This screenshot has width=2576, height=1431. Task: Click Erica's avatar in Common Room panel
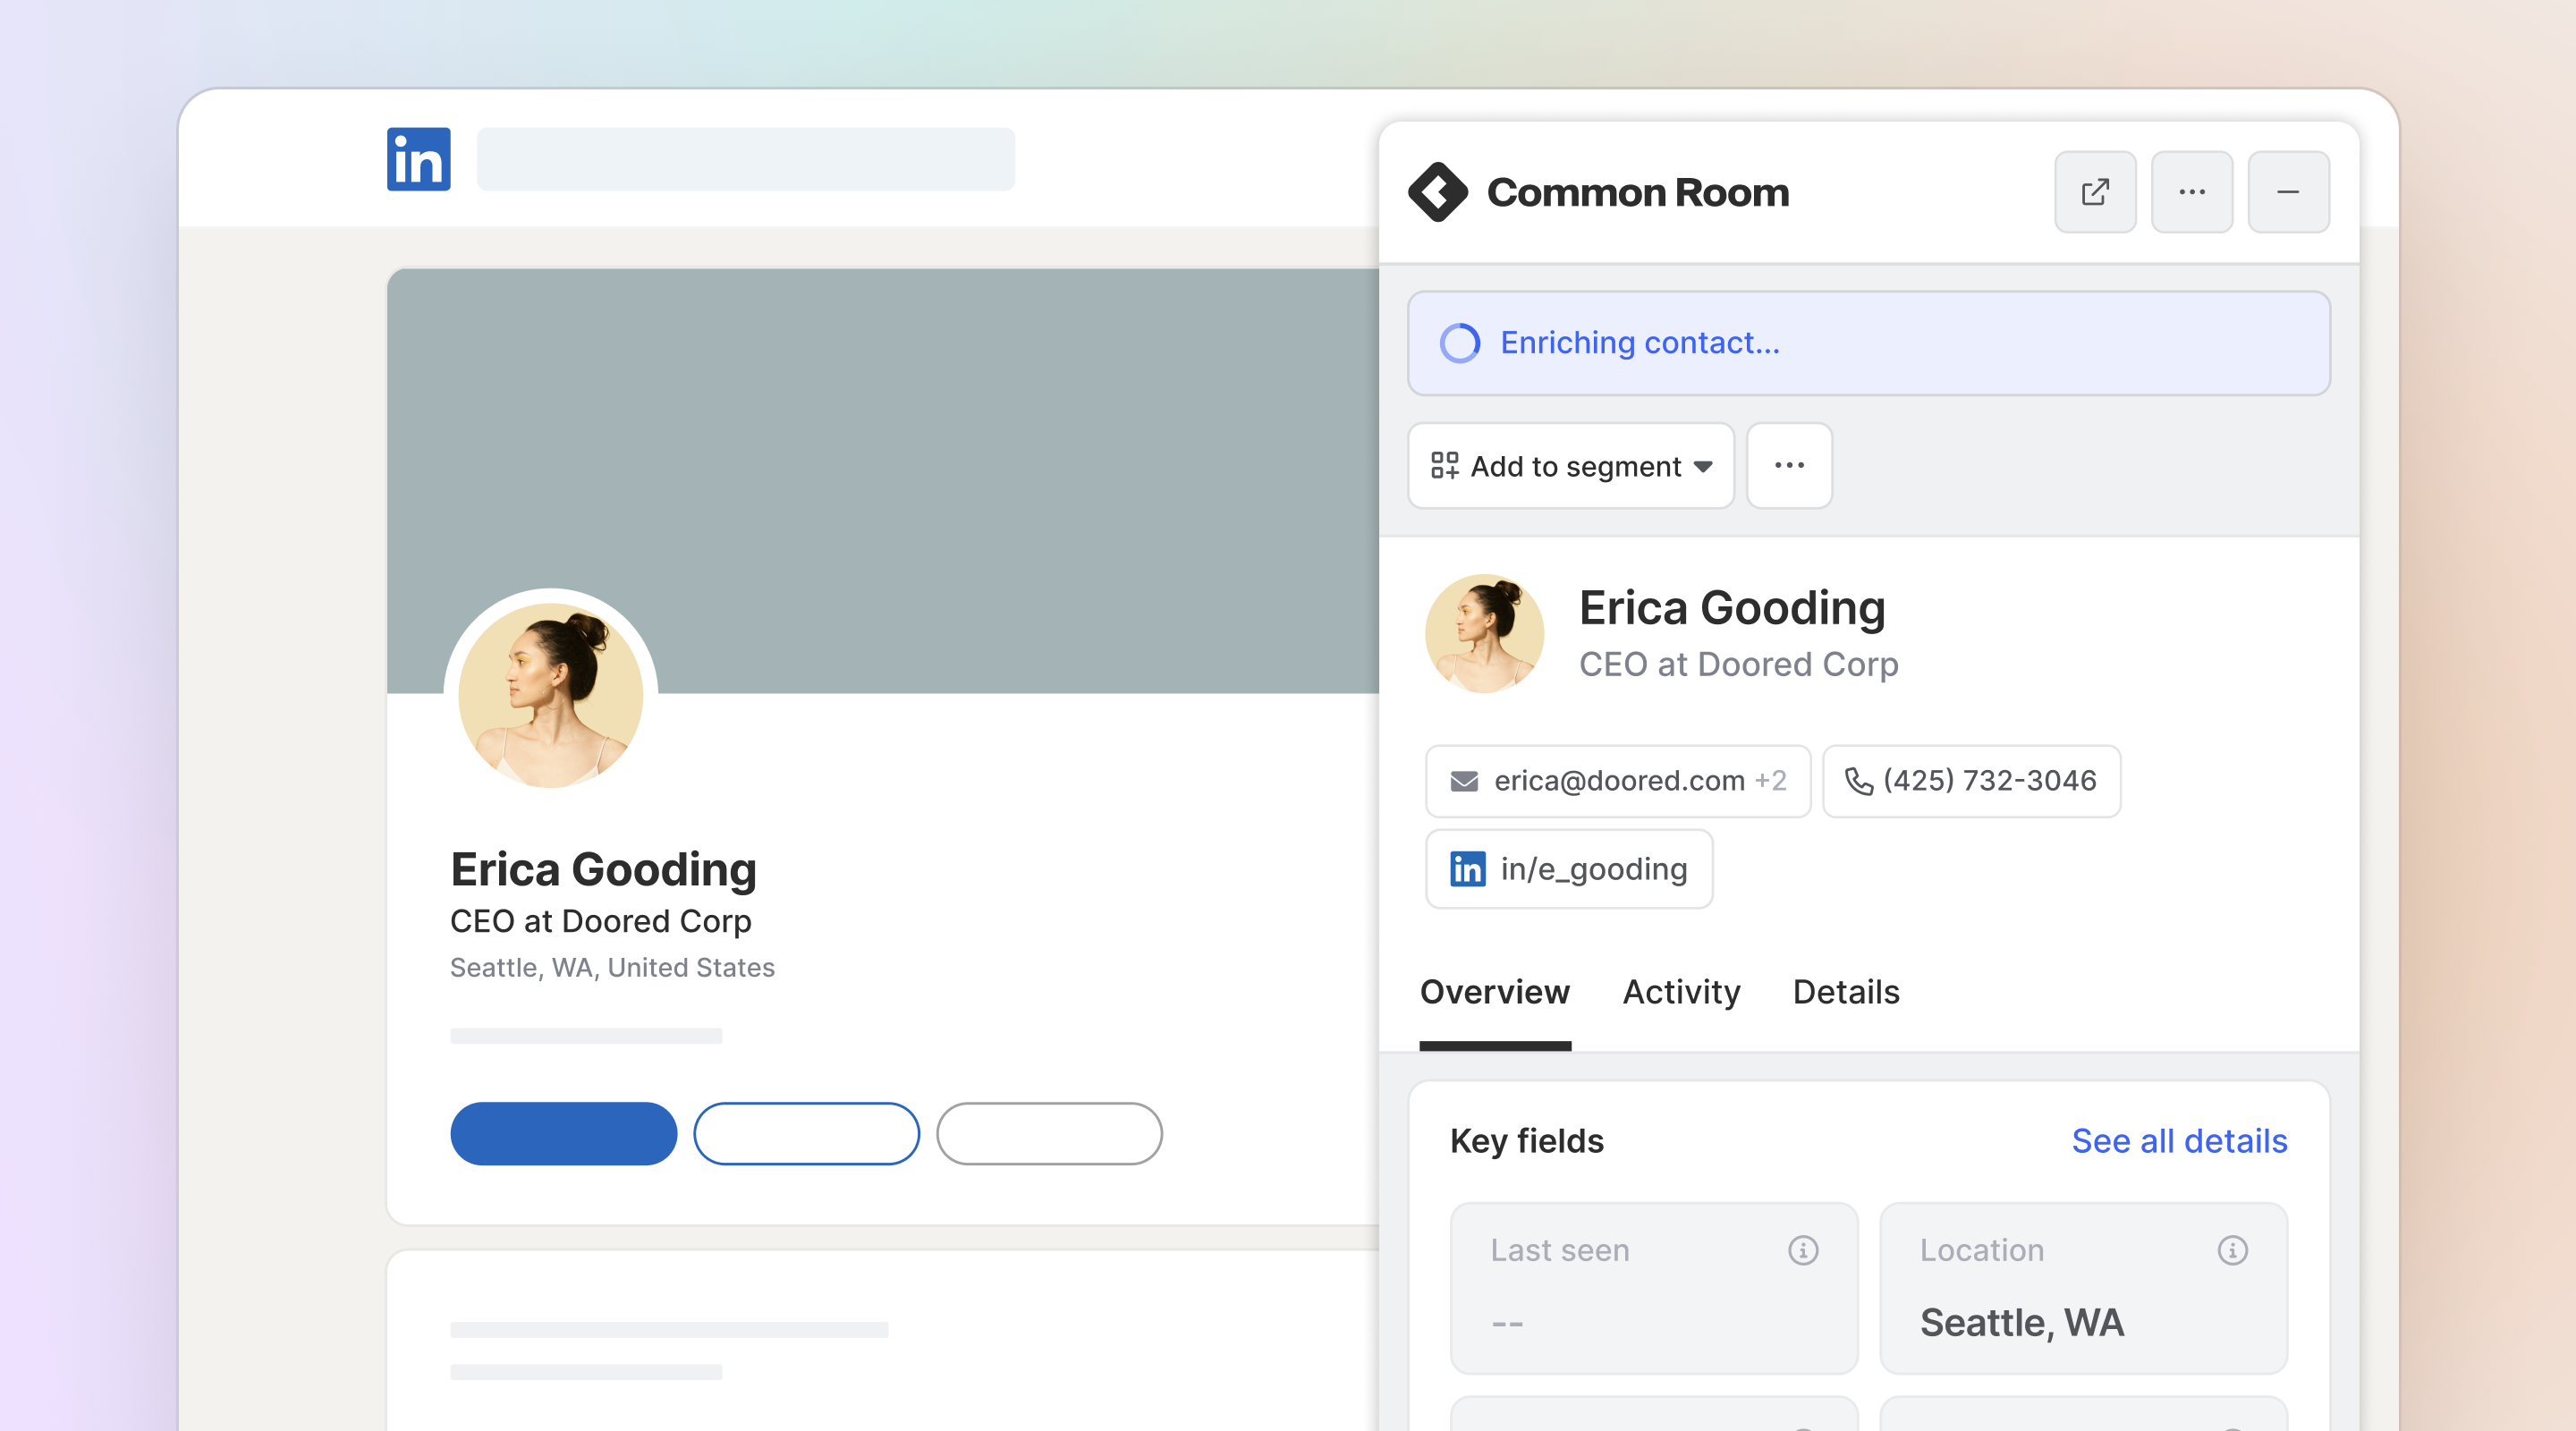click(x=1483, y=633)
